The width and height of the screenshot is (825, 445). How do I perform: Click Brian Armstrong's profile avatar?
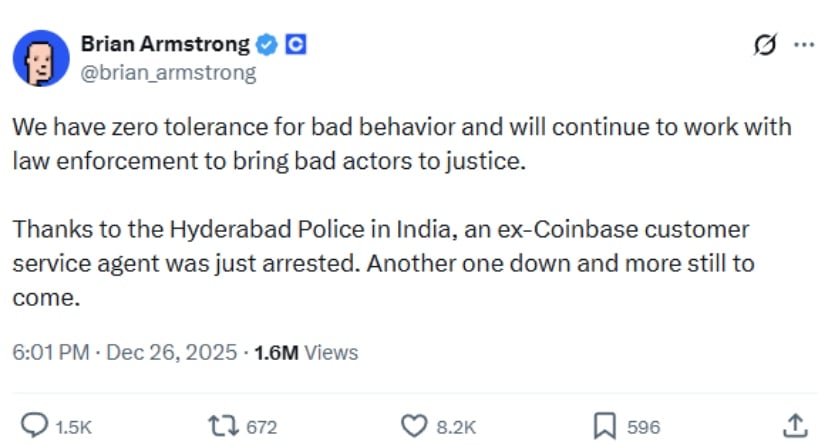(x=40, y=57)
